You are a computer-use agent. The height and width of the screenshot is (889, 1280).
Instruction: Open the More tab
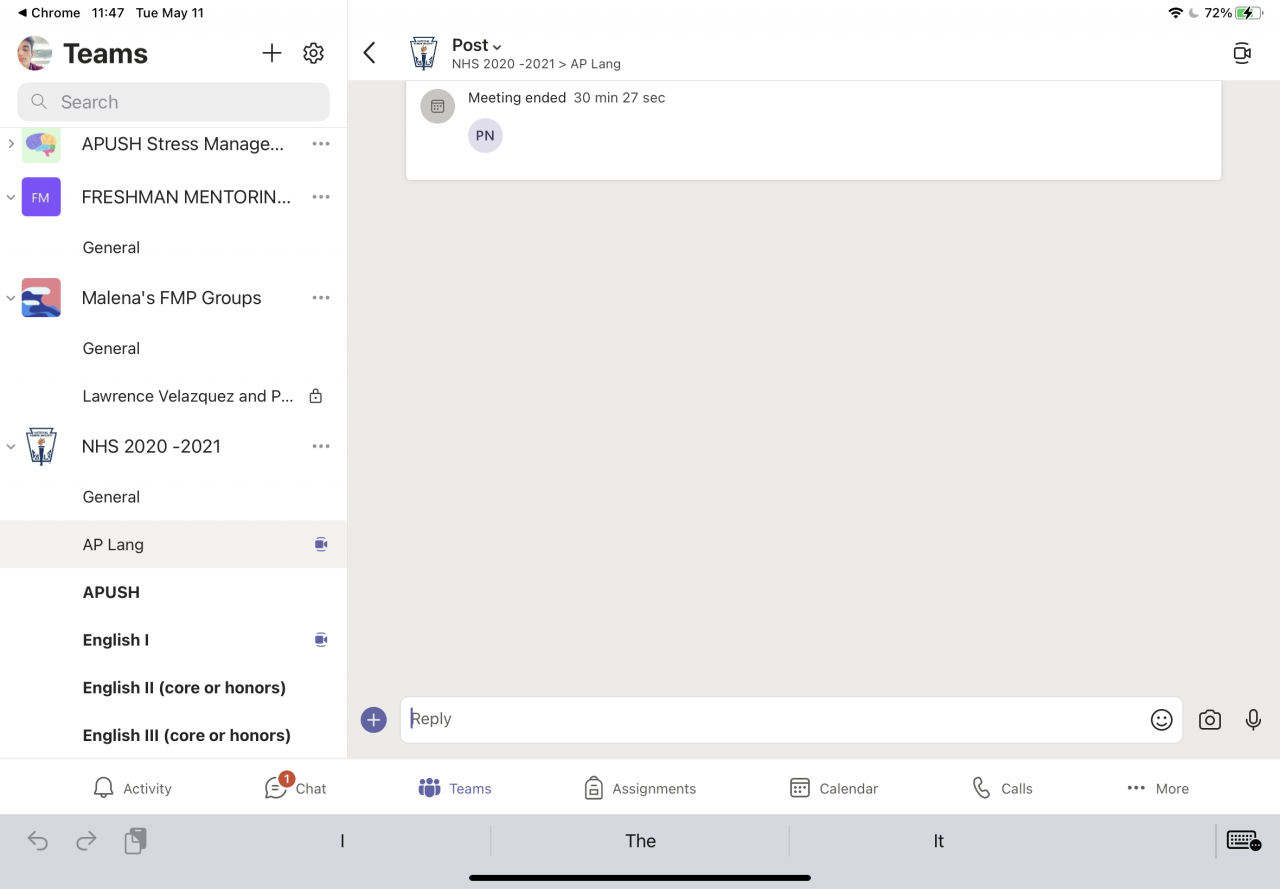pos(1158,788)
